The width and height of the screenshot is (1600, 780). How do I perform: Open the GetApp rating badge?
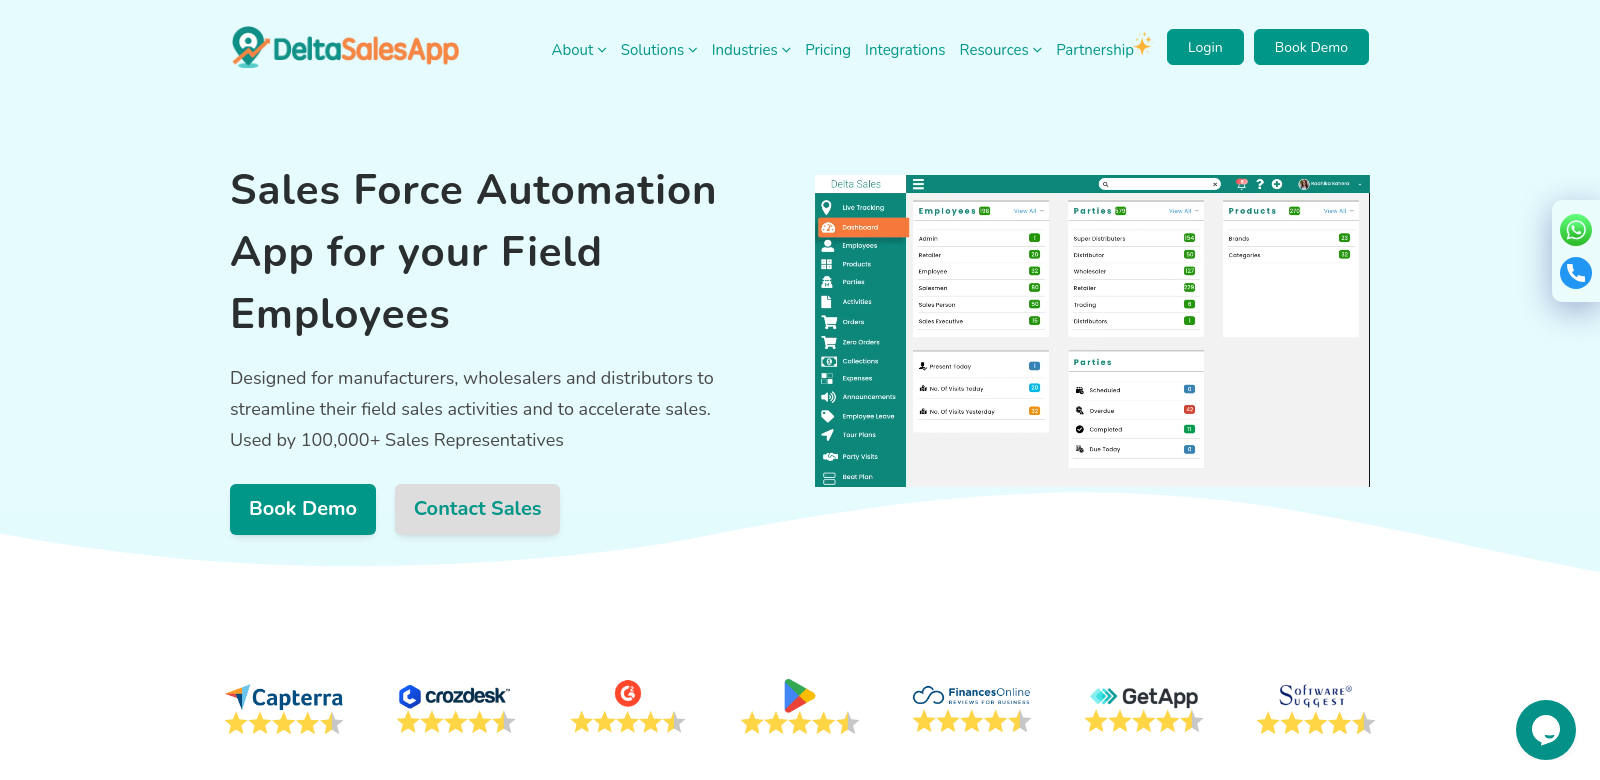click(x=1144, y=709)
